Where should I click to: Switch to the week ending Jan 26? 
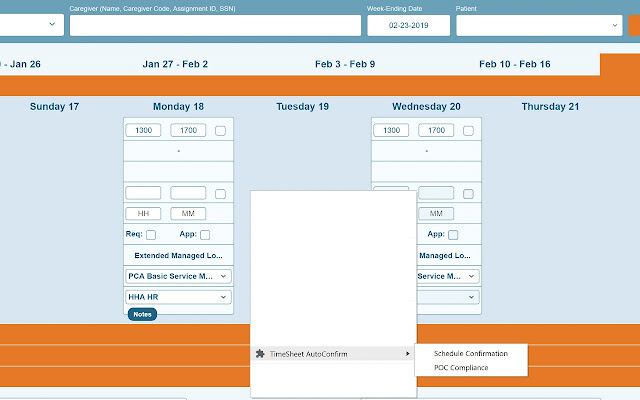point(20,64)
